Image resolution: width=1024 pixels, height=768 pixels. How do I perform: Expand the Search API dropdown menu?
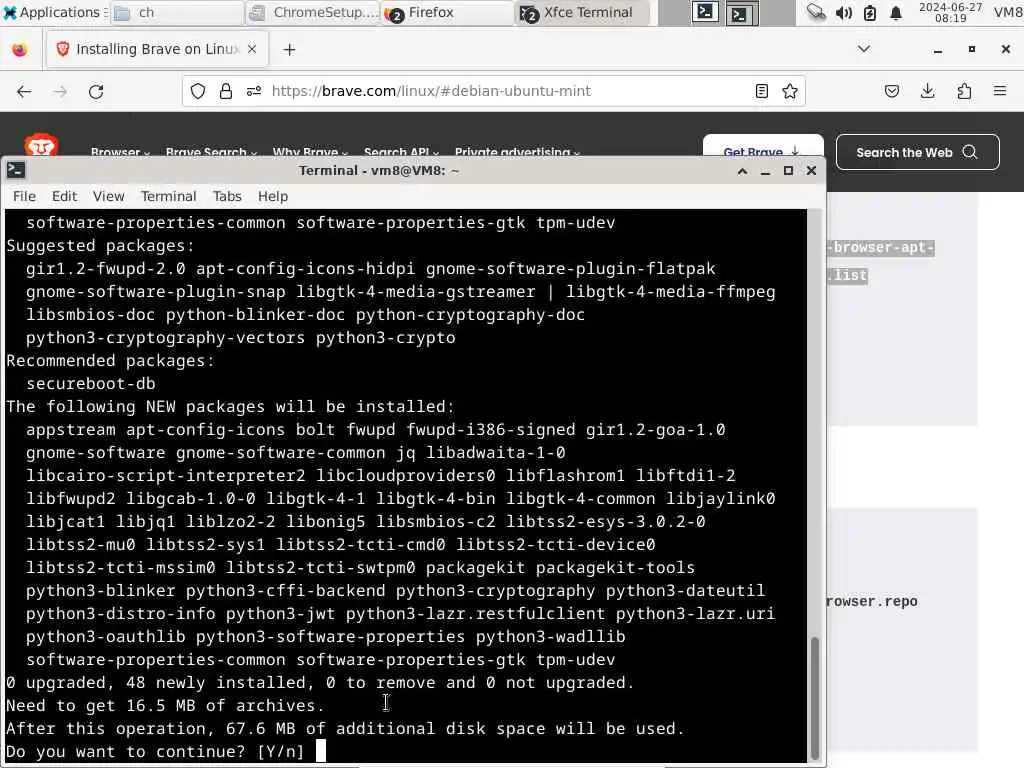[401, 152]
